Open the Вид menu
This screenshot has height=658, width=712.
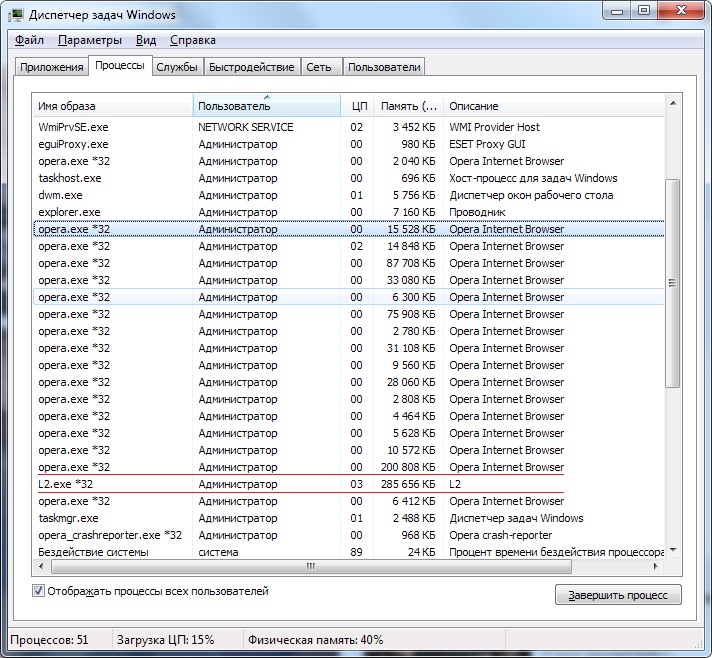click(x=146, y=40)
